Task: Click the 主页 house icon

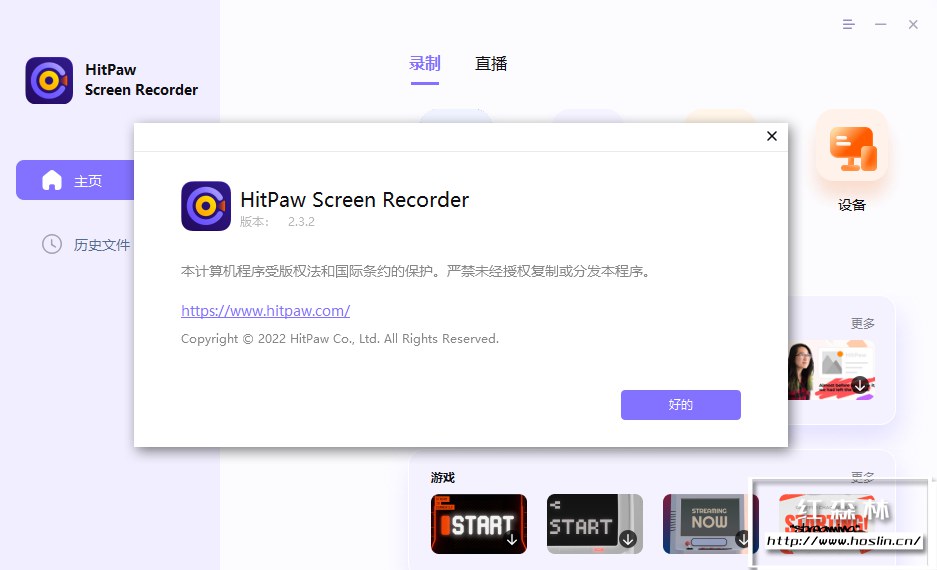Action: click(52, 180)
